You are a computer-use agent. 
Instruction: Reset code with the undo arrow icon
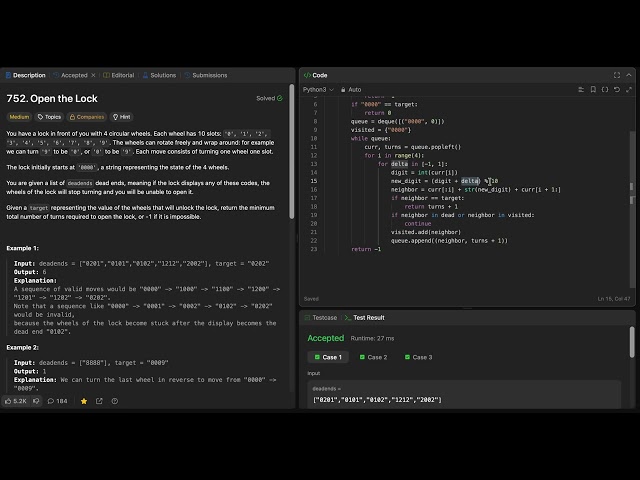[x=617, y=89]
